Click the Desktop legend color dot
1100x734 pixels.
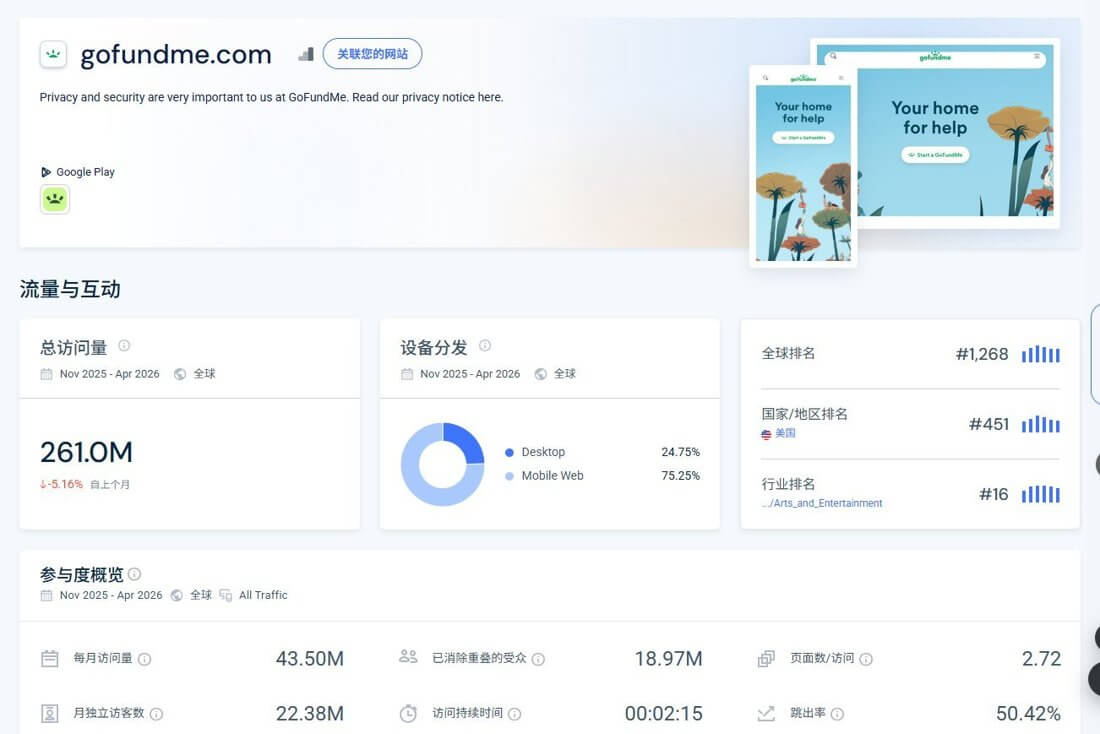[509, 453]
